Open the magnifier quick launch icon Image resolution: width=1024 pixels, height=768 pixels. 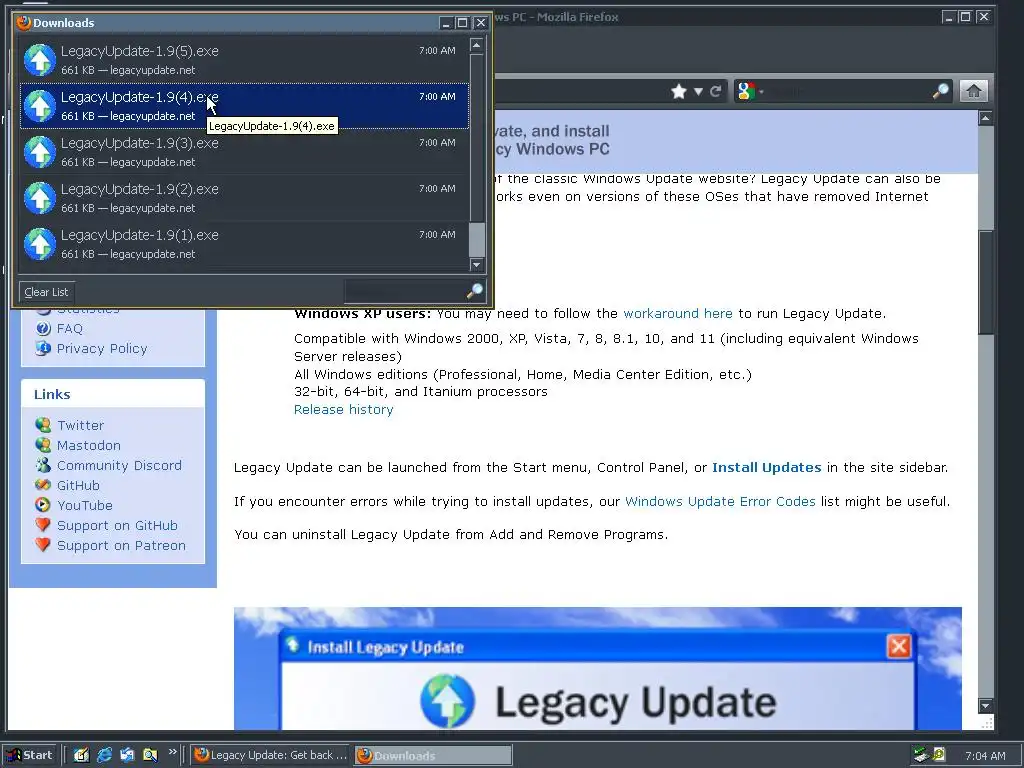tap(150, 755)
